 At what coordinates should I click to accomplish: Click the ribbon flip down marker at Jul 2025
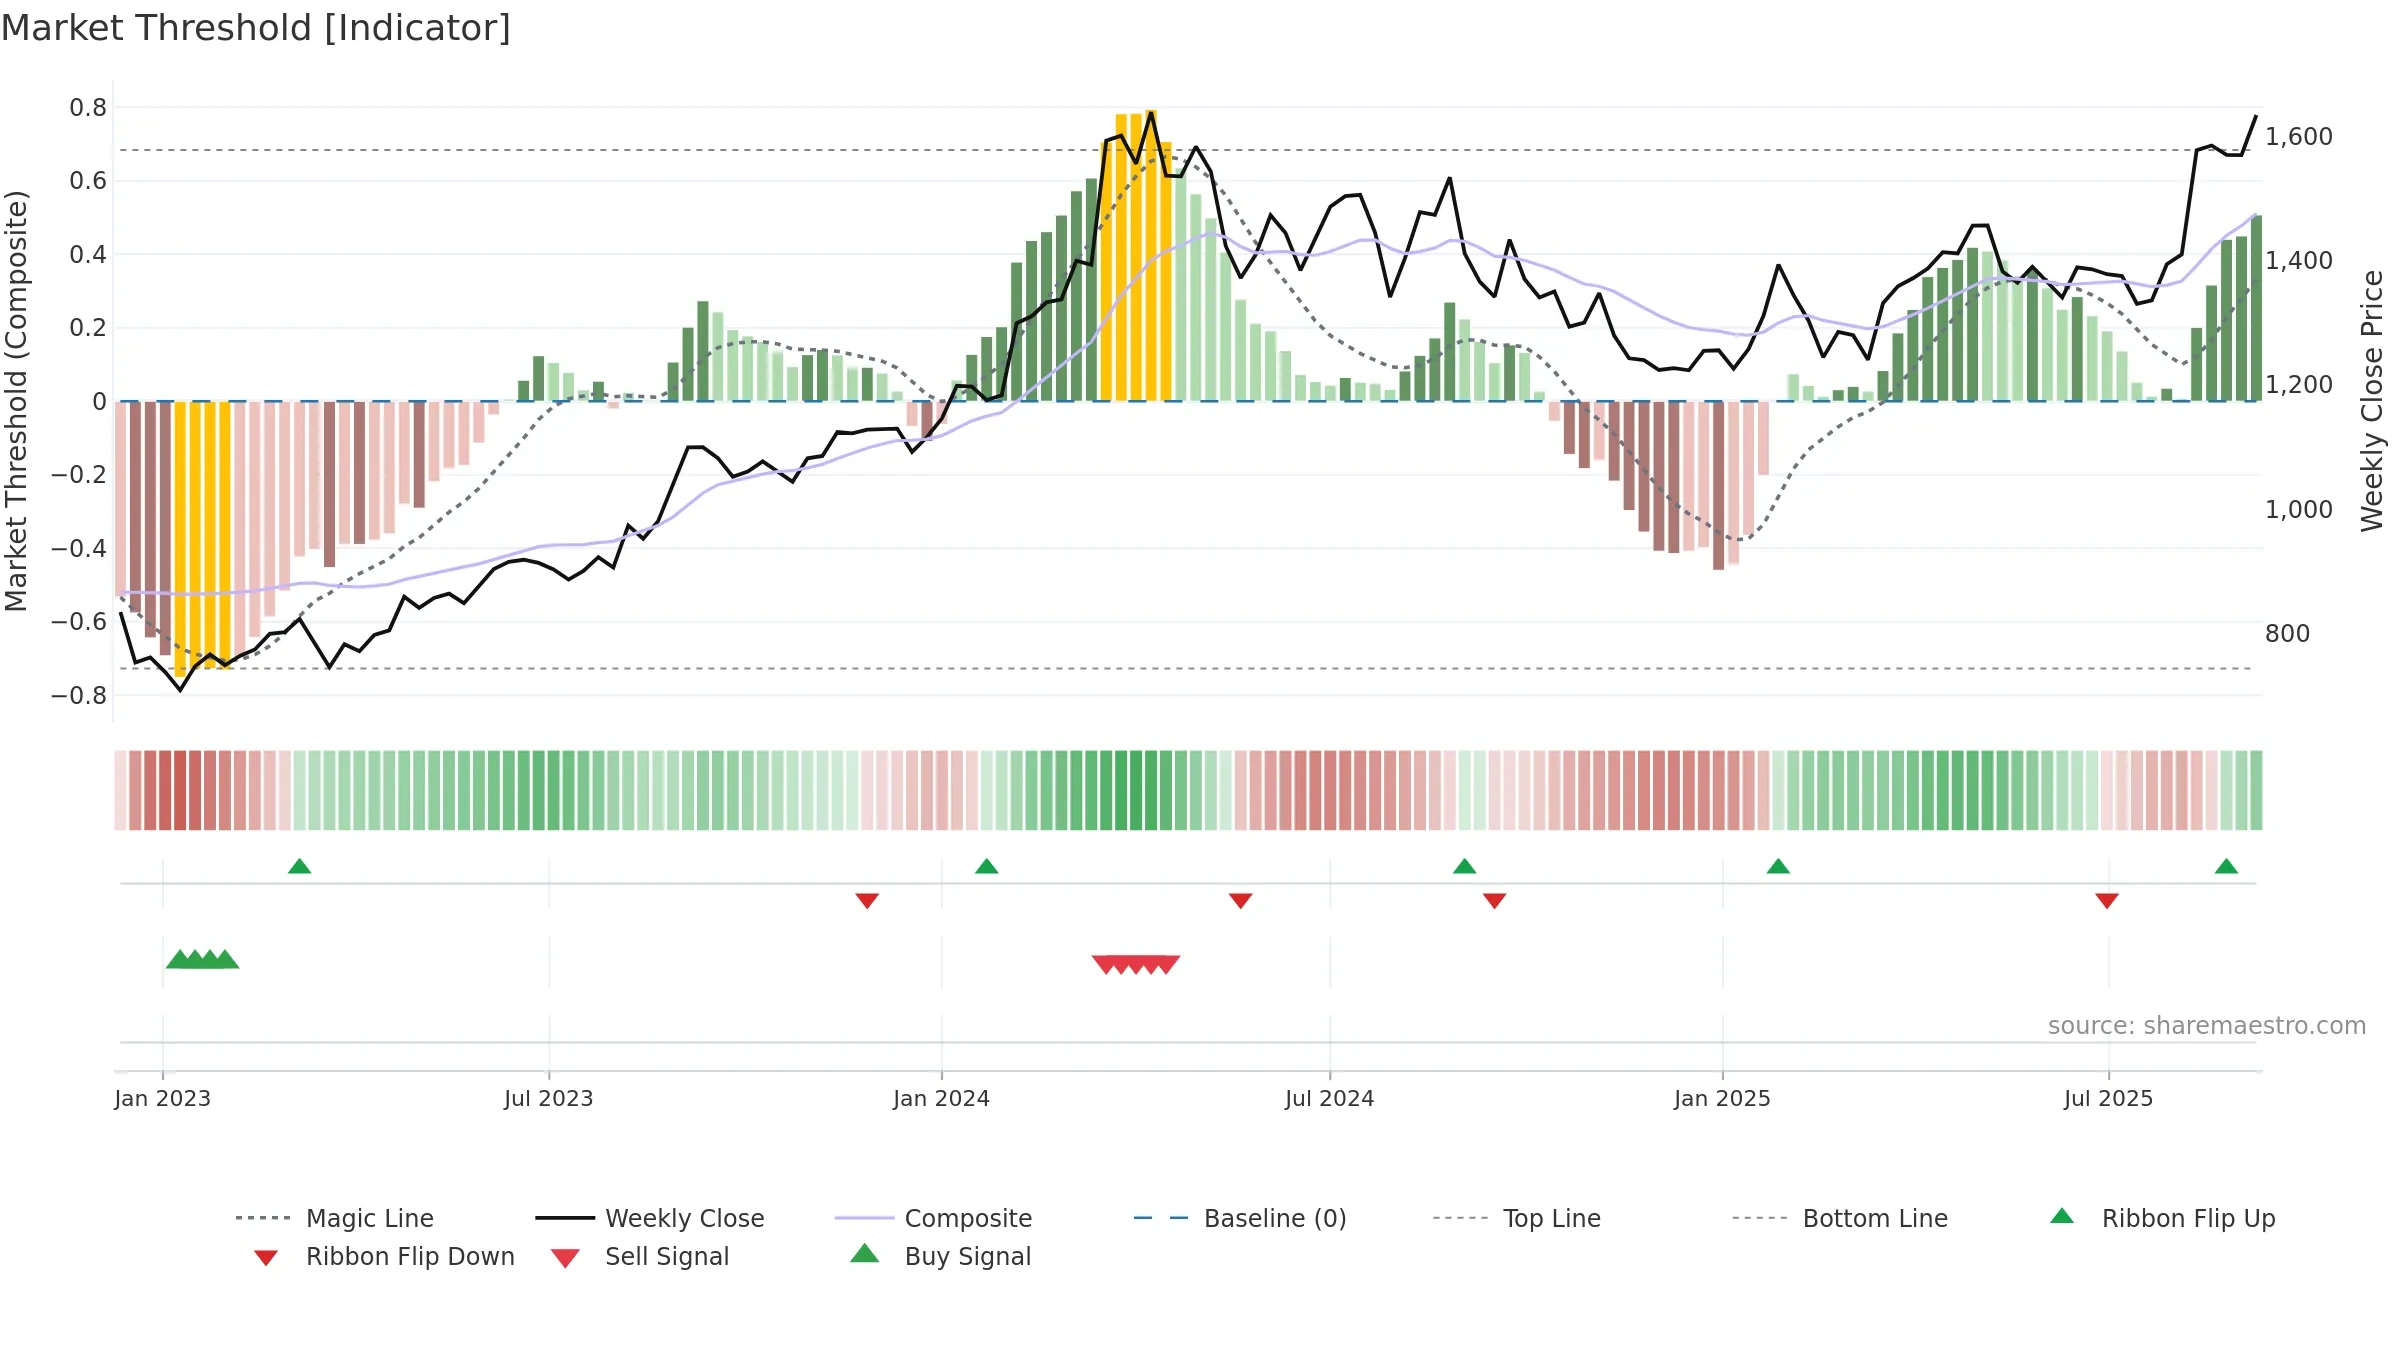(x=2107, y=901)
